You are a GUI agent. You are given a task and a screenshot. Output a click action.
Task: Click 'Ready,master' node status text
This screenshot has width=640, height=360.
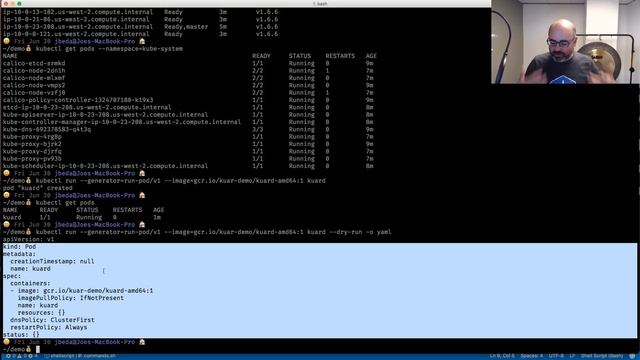186,27
